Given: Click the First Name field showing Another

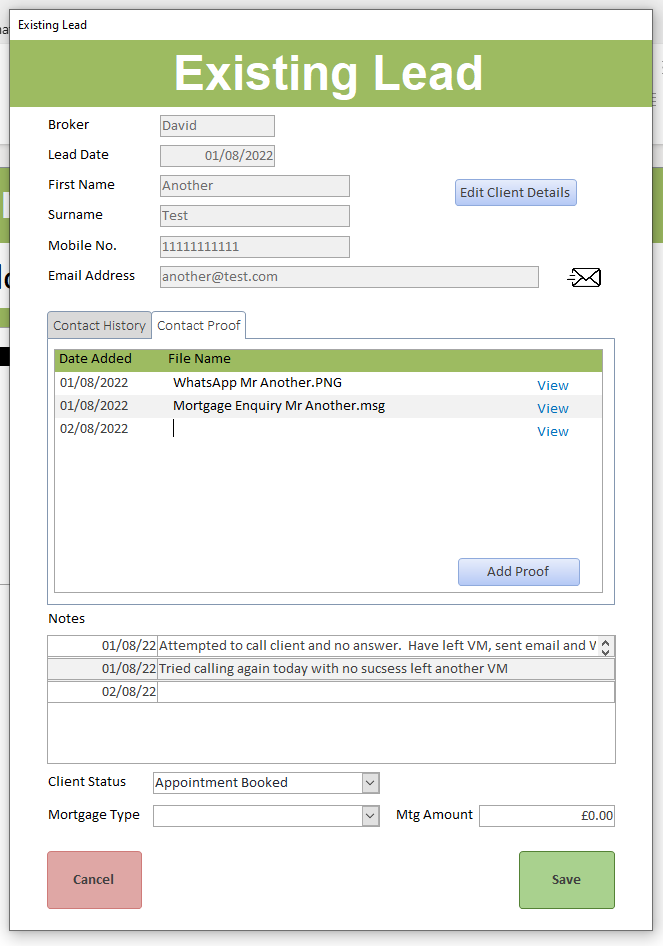Looking at the screenshot, I should tap(255, 186).
